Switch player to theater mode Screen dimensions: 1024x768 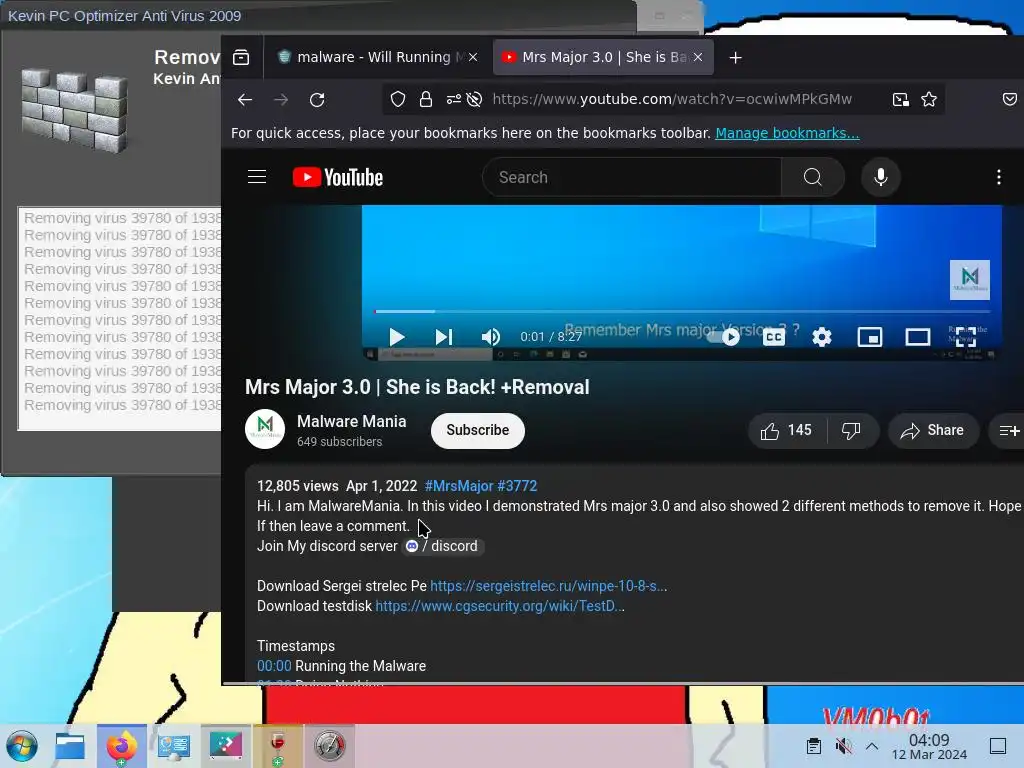(x=918, y=337)
